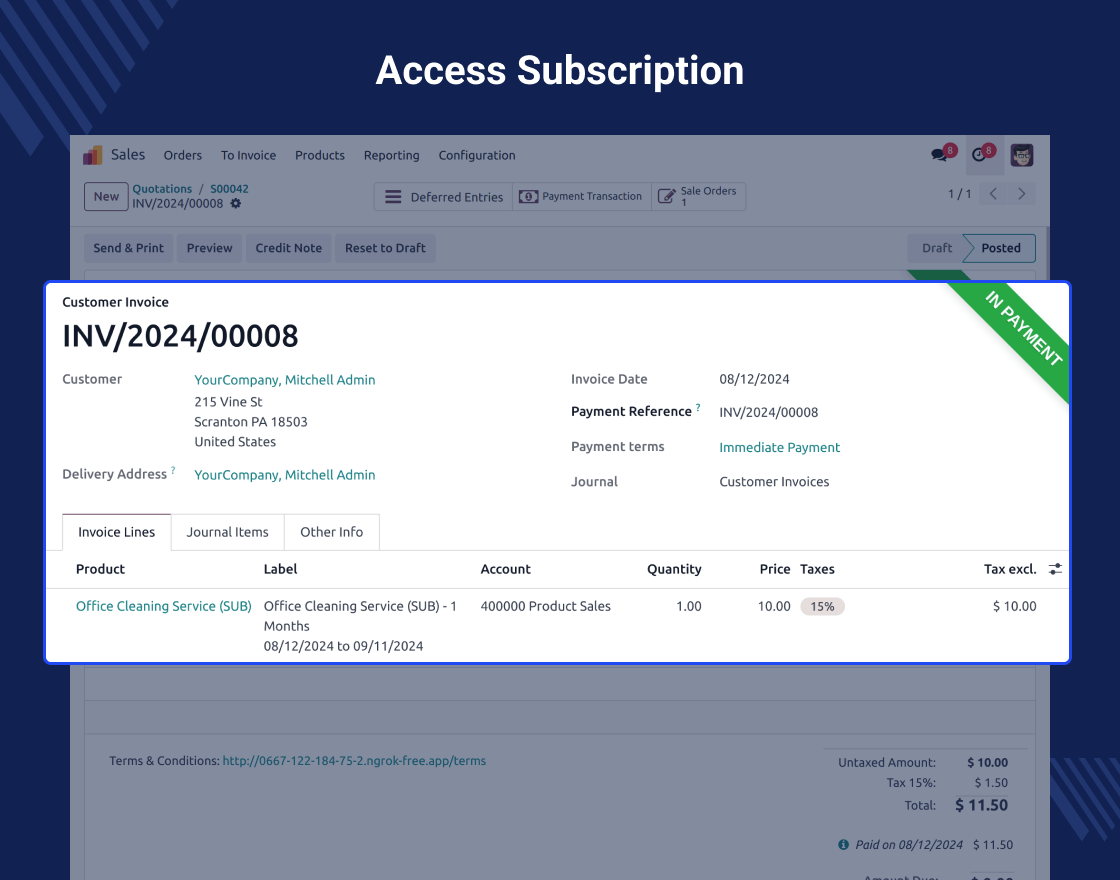Click the Payment Reference help question mark

(698, 407)
